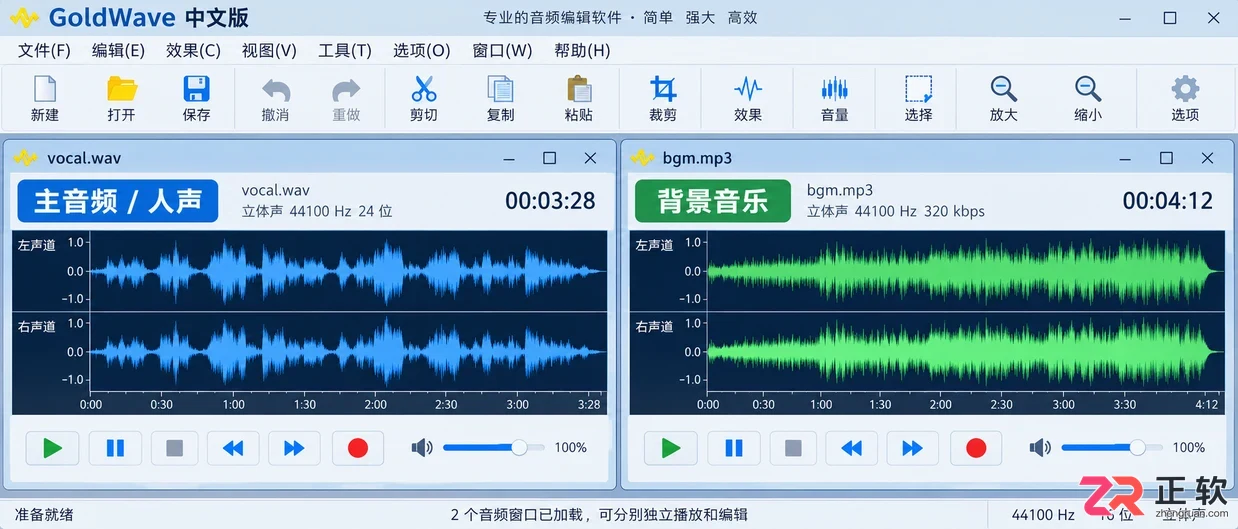Viewport: 1238px width, 529px height.
Task: Click the 1:00 mark on vocal.wav timeline
Action: (233, 405)
